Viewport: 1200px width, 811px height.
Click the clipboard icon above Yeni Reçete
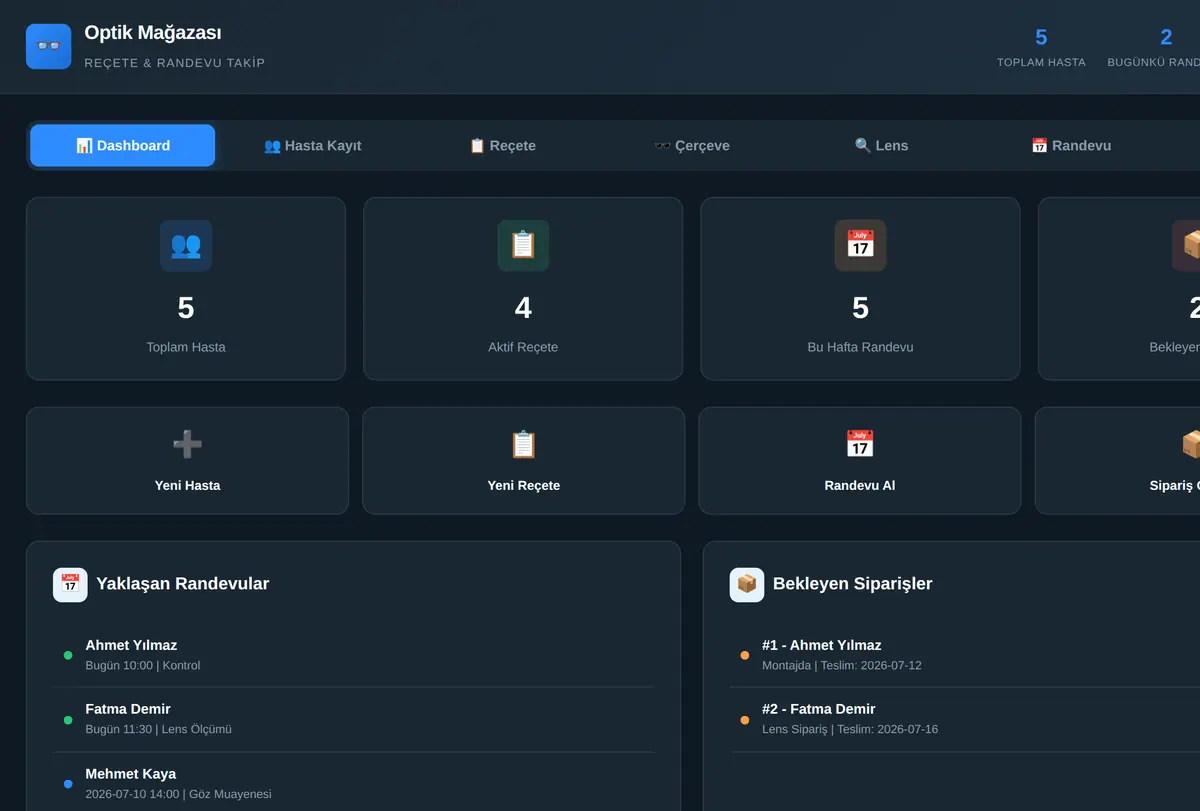[523, 444]
